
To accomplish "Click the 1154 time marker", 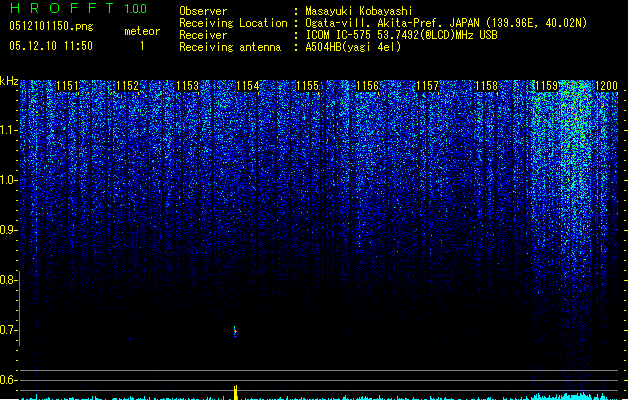I will 248,86.
